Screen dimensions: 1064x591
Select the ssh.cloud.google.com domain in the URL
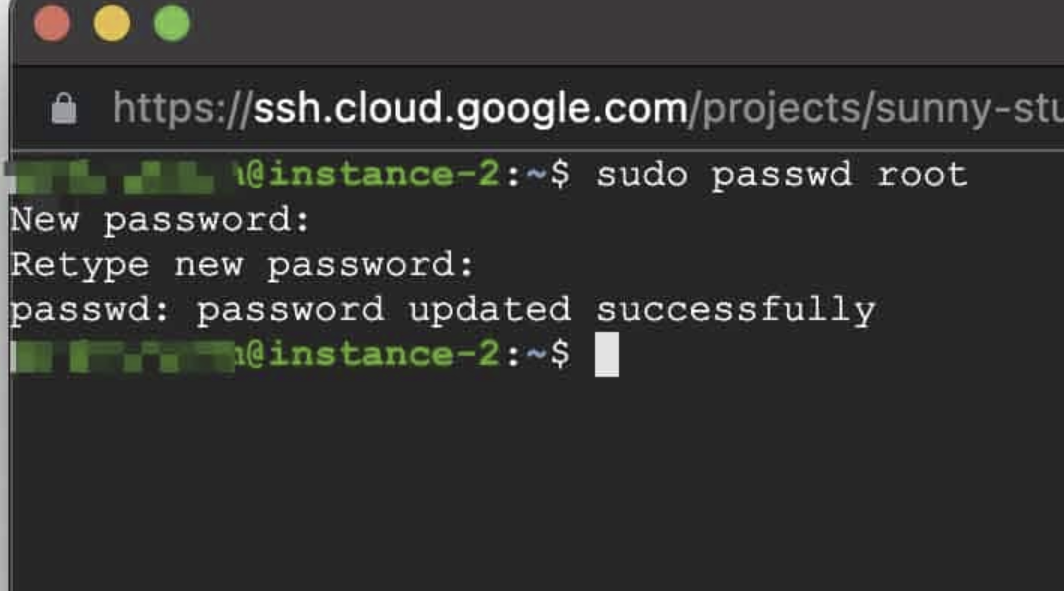click(470, 109)
